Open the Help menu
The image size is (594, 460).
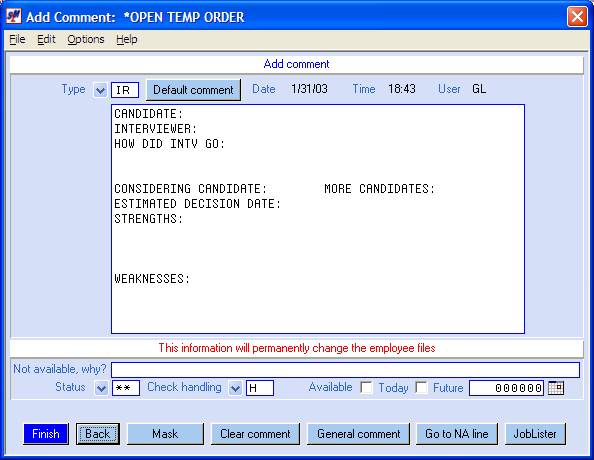(127, 39)
